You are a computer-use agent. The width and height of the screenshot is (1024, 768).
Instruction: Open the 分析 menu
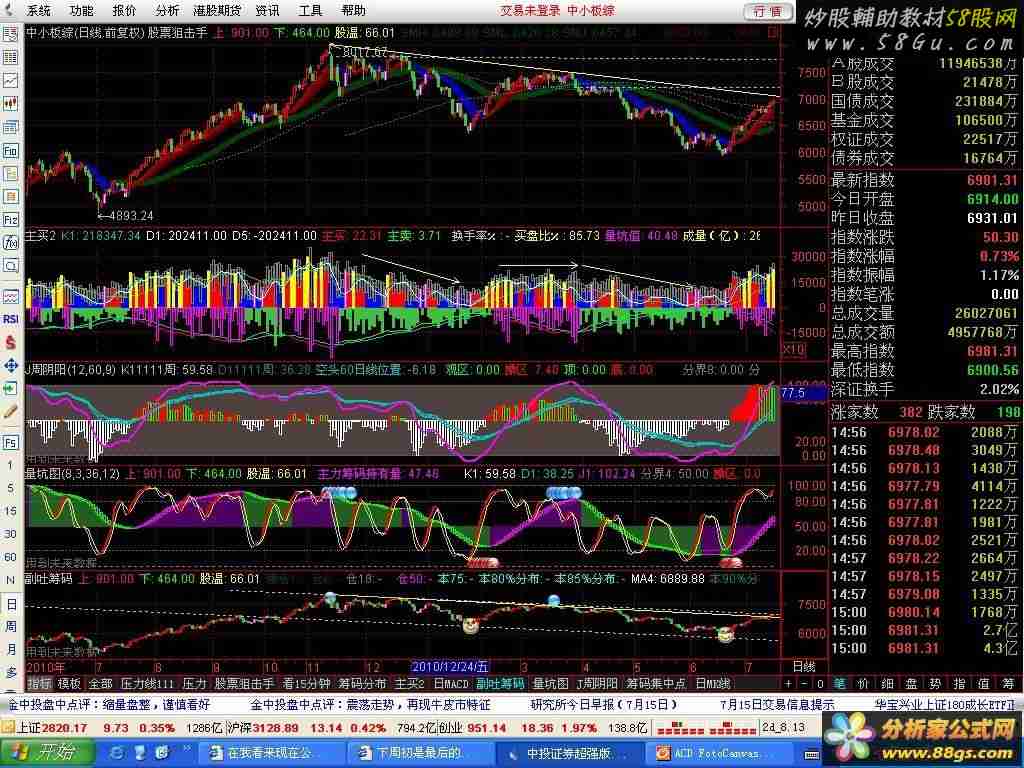pyautogui.click(x=167, y=10)
